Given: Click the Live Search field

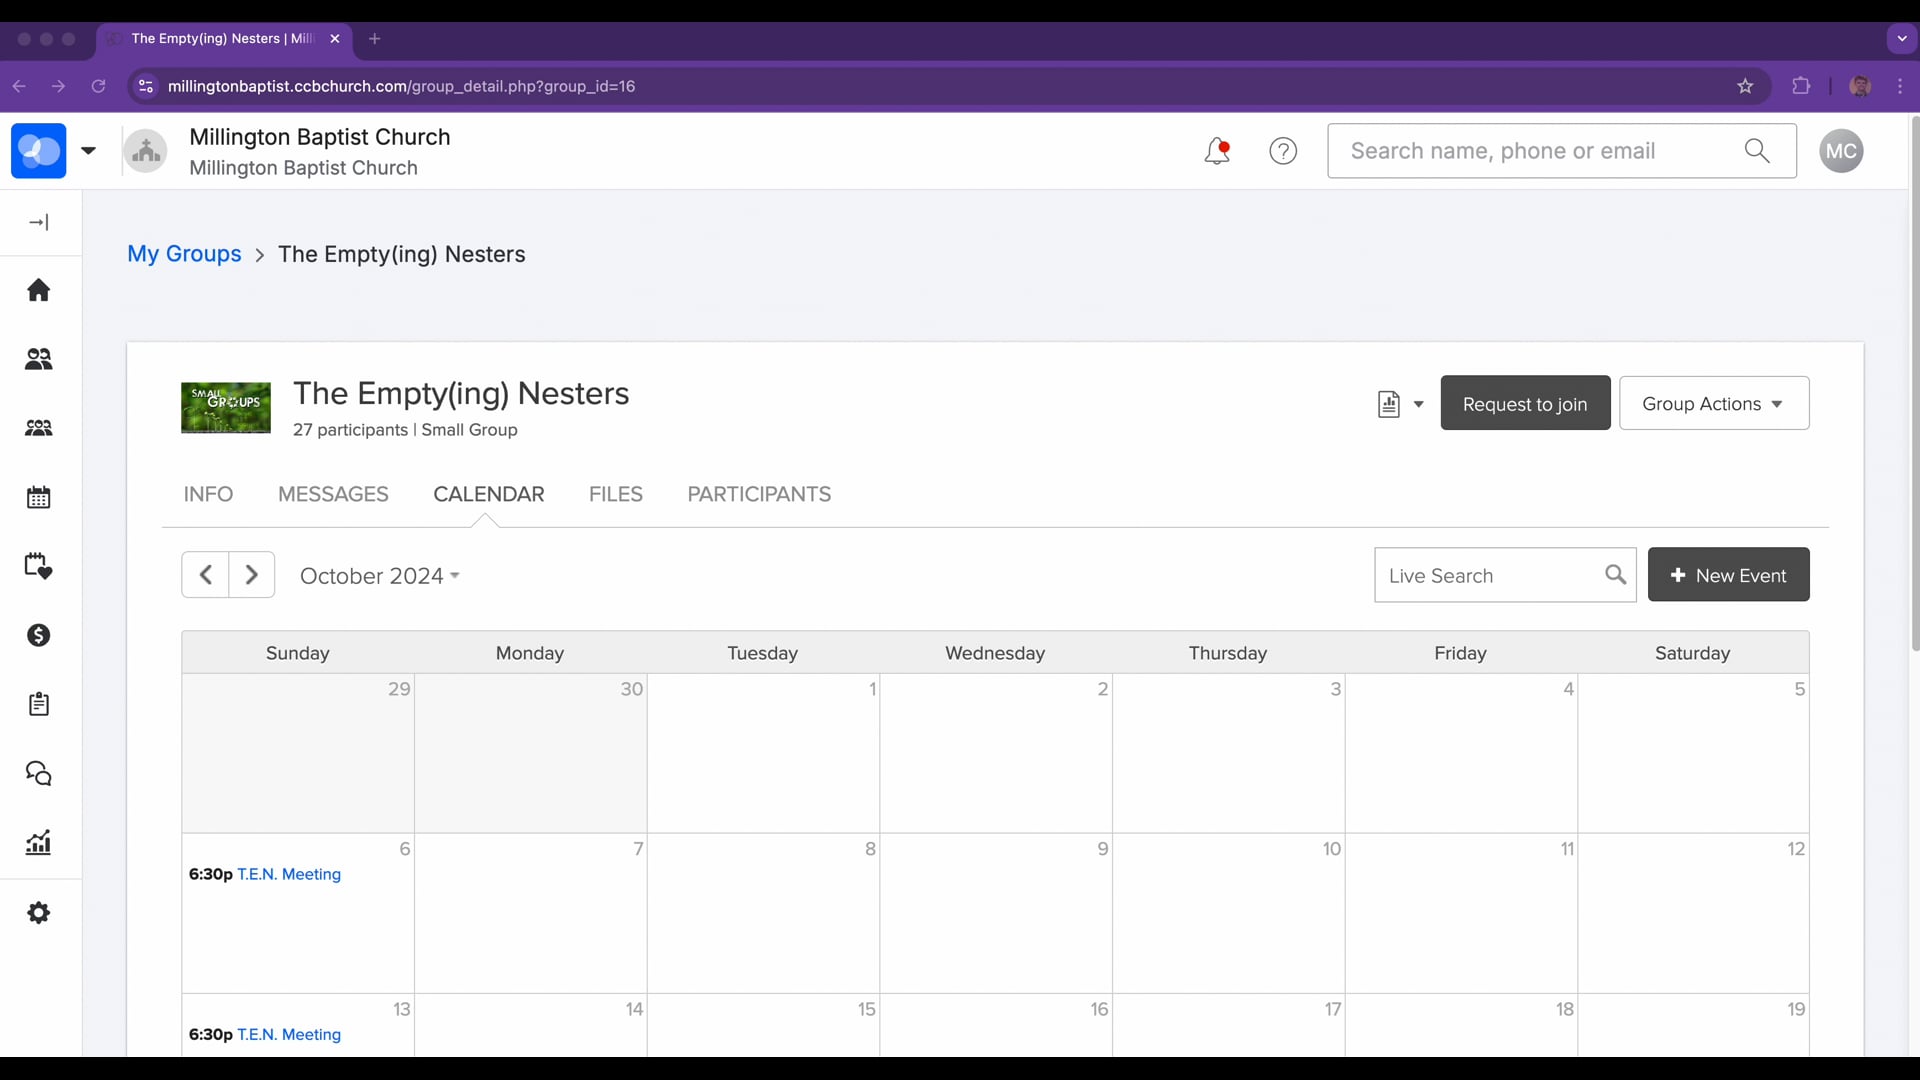Looking at the screenshot, I should [x=1490, y=575].
